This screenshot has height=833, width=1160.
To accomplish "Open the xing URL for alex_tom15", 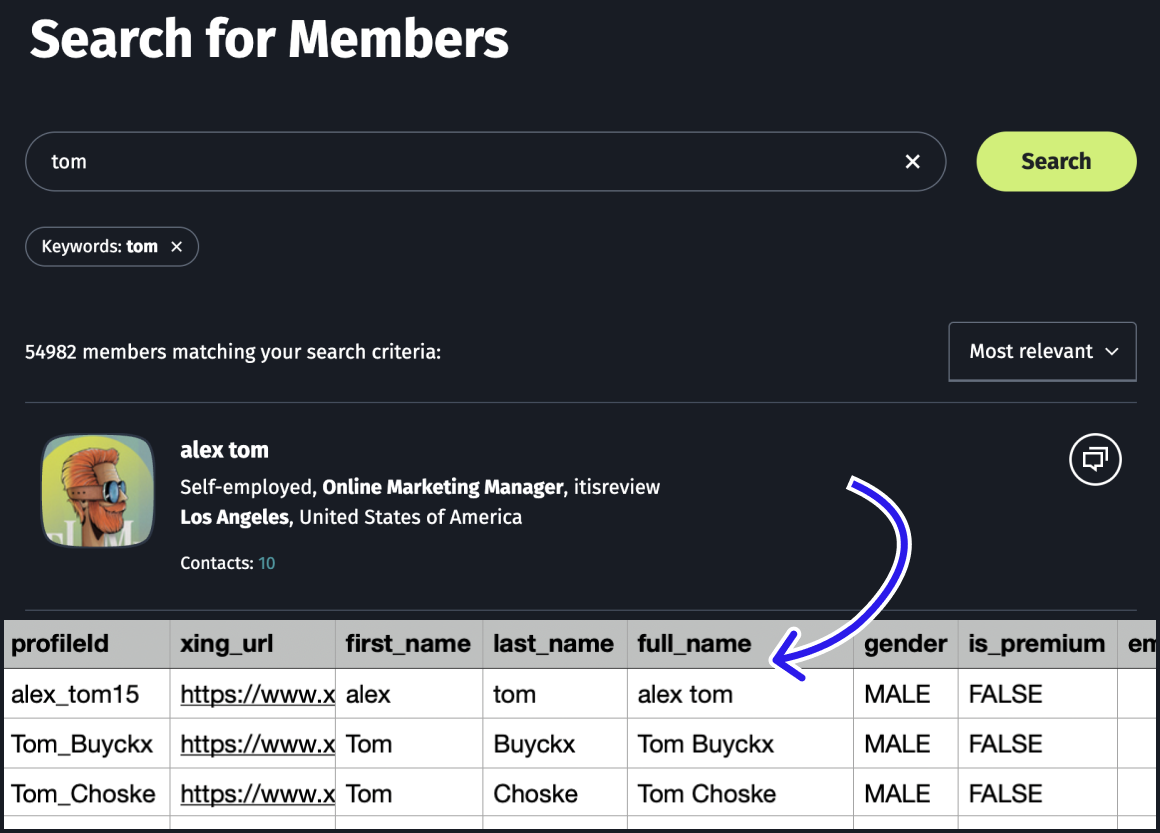I will pos(257,694).
